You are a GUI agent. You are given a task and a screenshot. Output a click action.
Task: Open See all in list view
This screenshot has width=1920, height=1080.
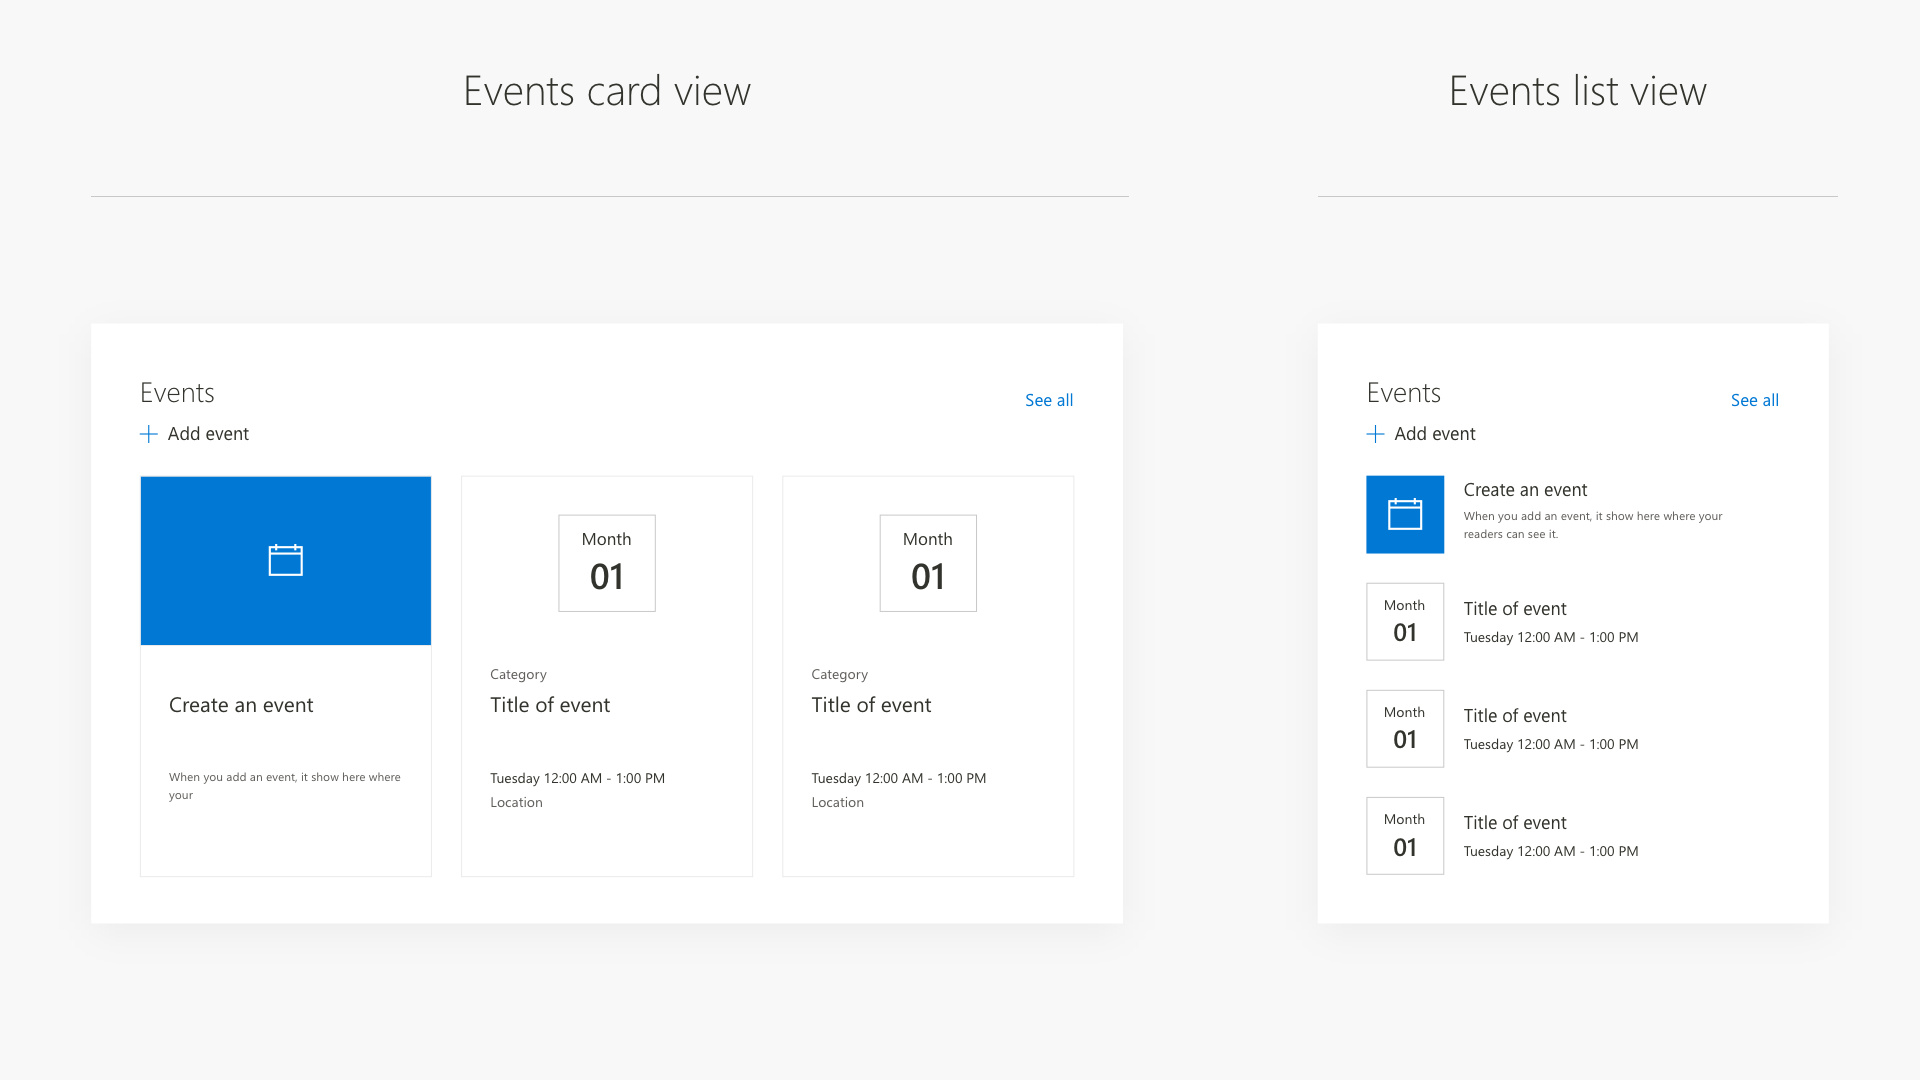(x=1754, y=400)
